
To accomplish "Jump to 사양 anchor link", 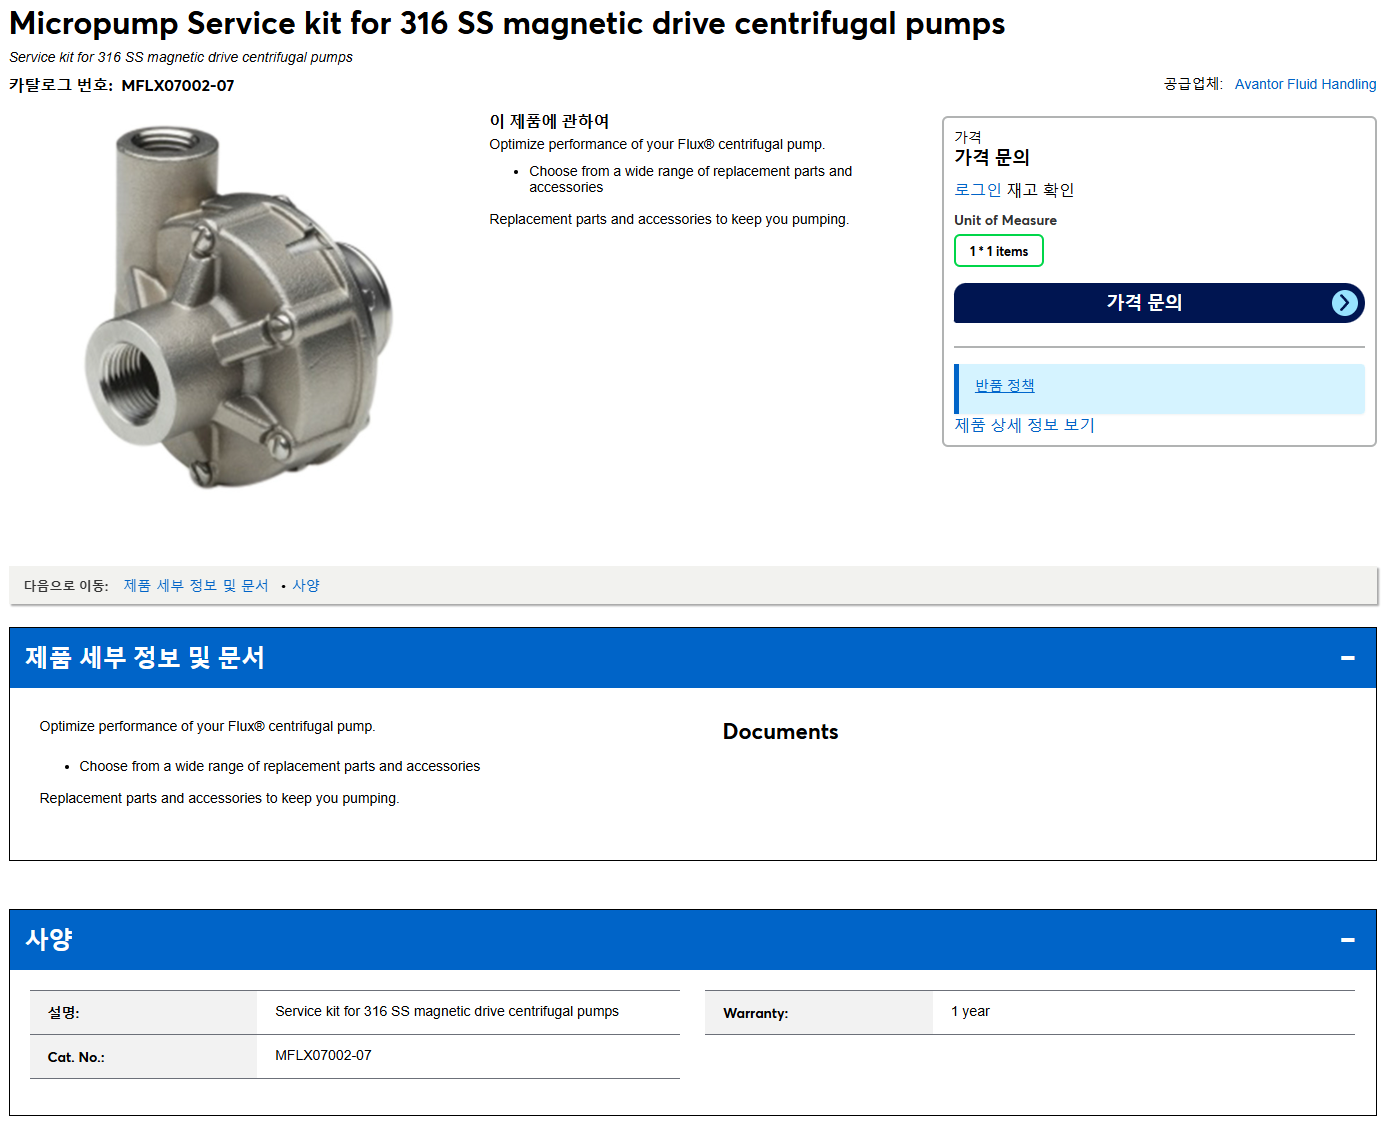I will (x=306, y=586).
